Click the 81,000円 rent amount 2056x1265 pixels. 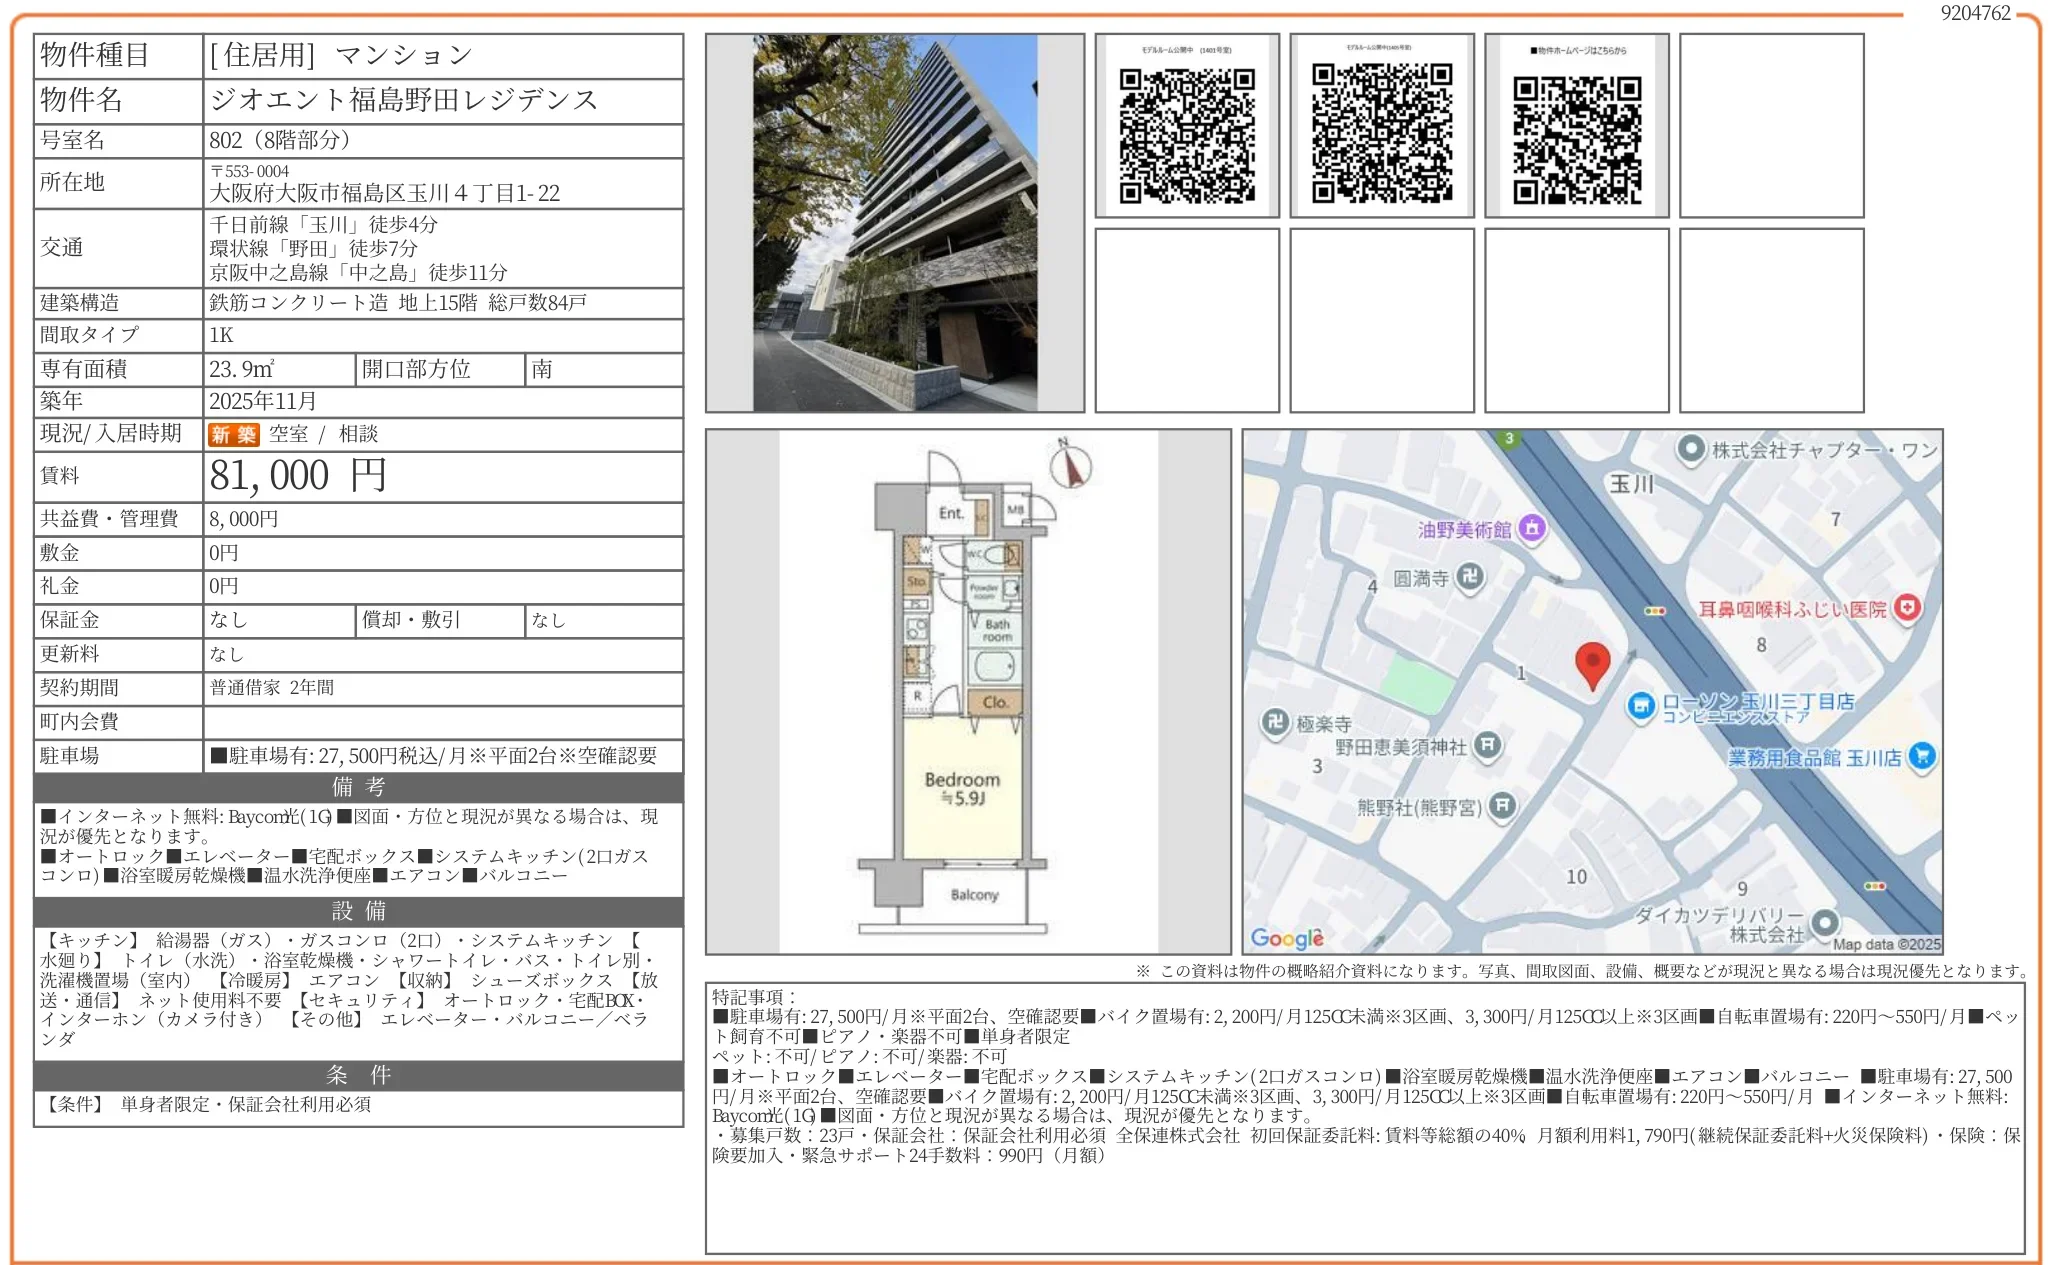point(297,476)
